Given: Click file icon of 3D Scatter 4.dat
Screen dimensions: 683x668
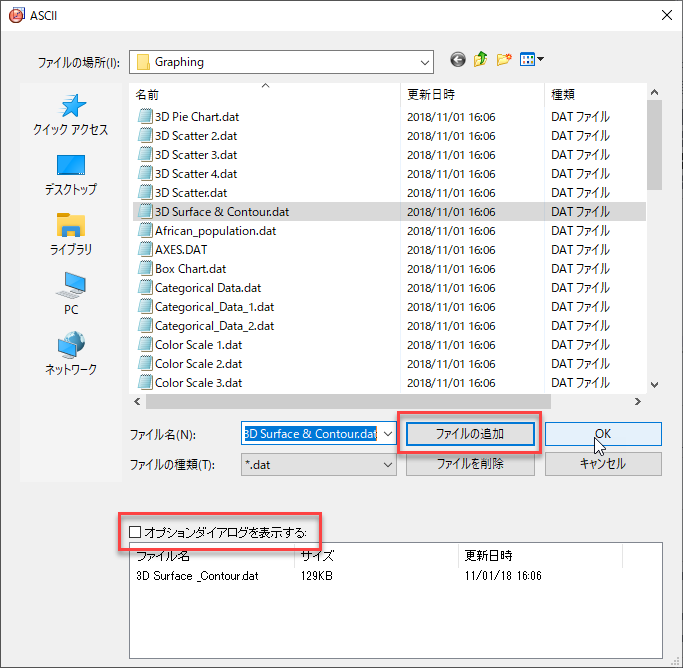Looking at the screenshot, I should 145,174.
